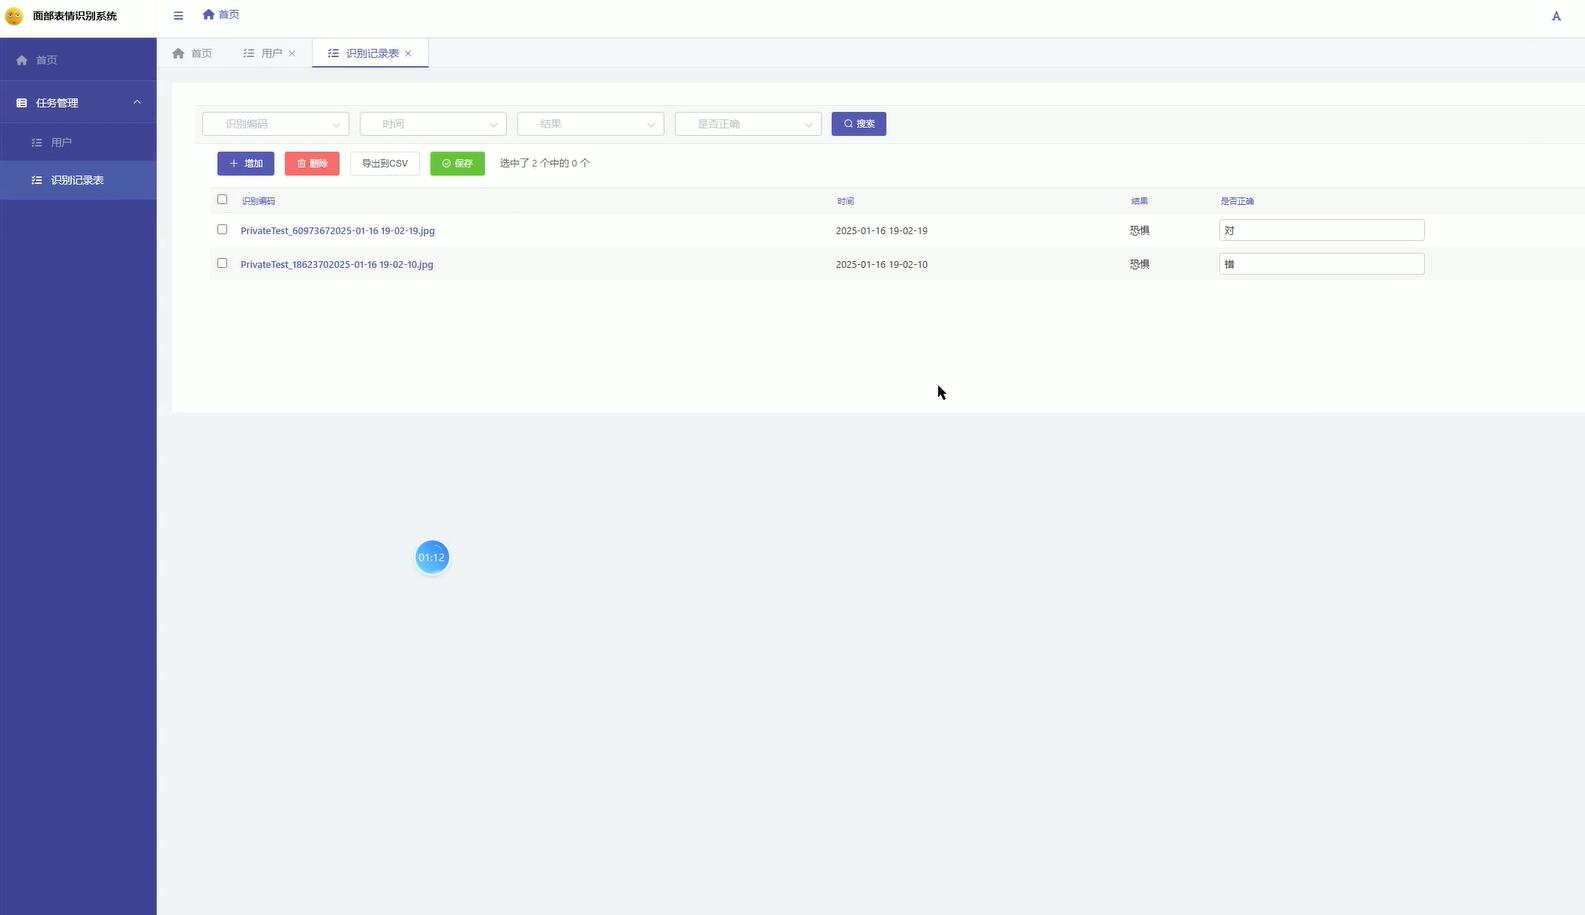Toggle the select-all checkbox in table header
Image resolution: width=1585 pixels, height=915 pixels.
[222, 199]
